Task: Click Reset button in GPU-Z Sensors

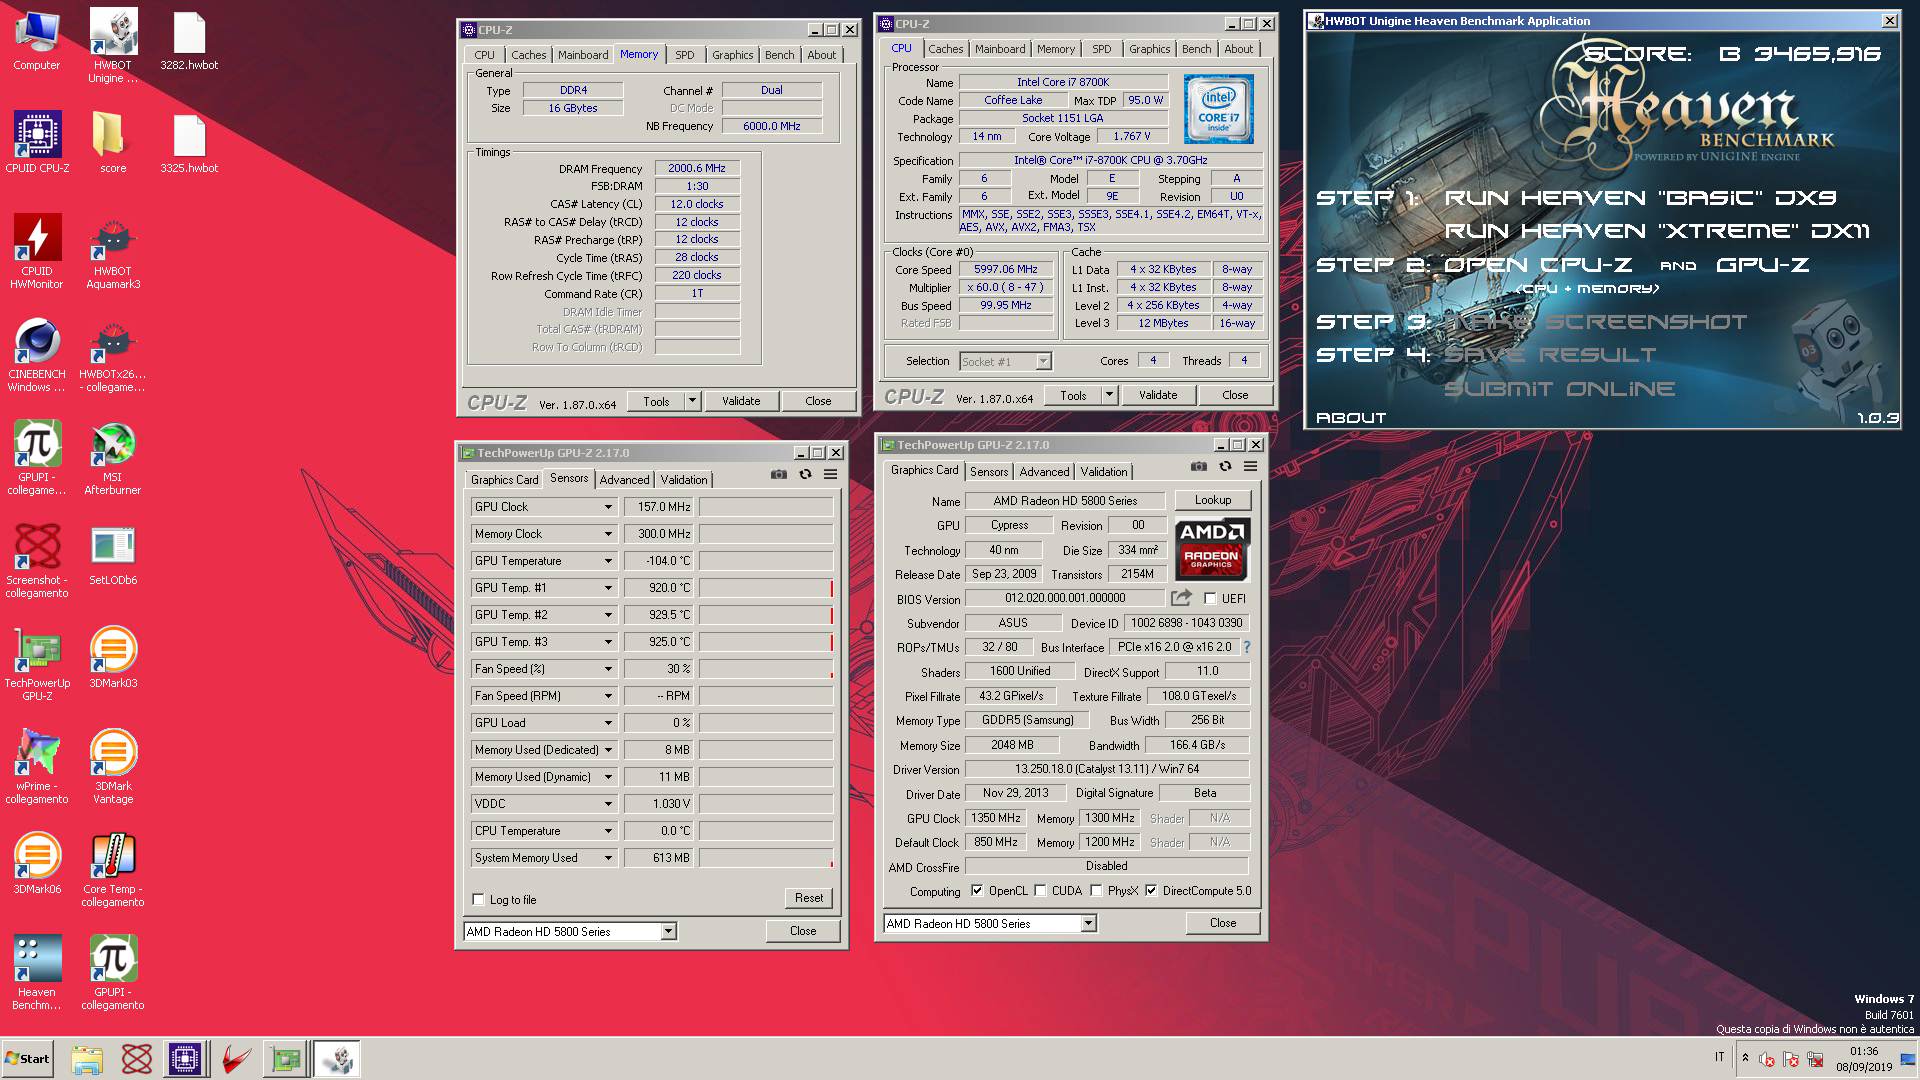Action: click(809, 898)
